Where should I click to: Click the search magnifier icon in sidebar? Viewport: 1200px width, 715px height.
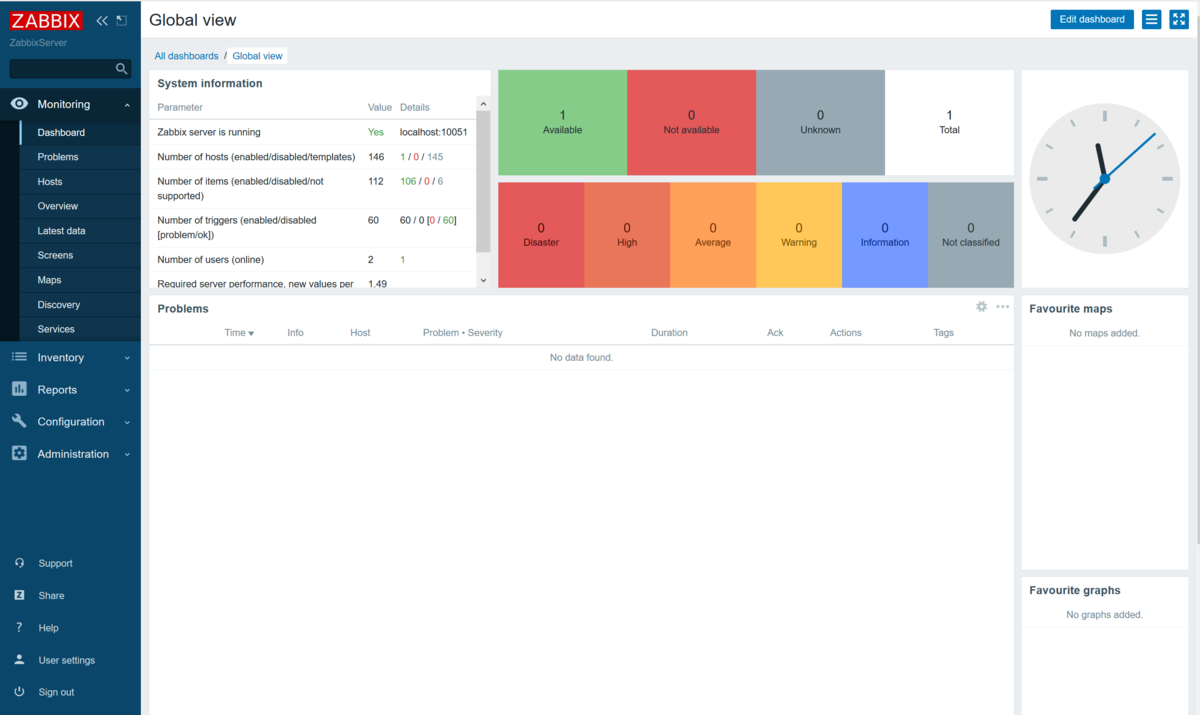[x=122, y=69]
